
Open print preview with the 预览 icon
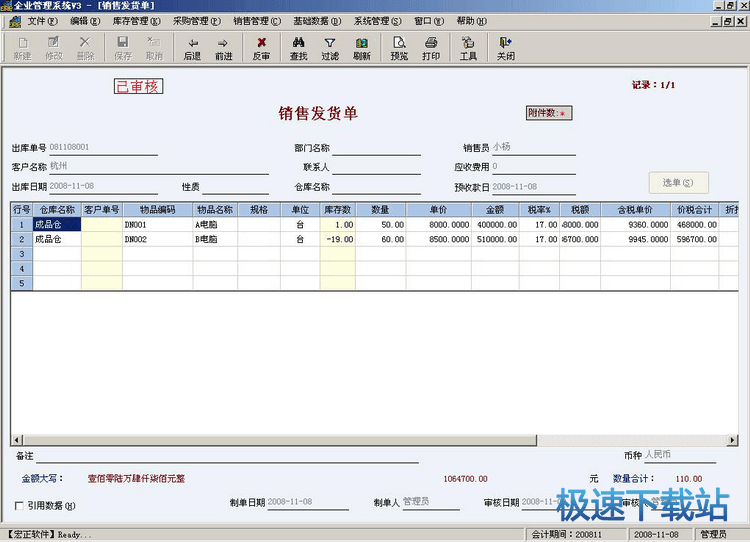399,48
